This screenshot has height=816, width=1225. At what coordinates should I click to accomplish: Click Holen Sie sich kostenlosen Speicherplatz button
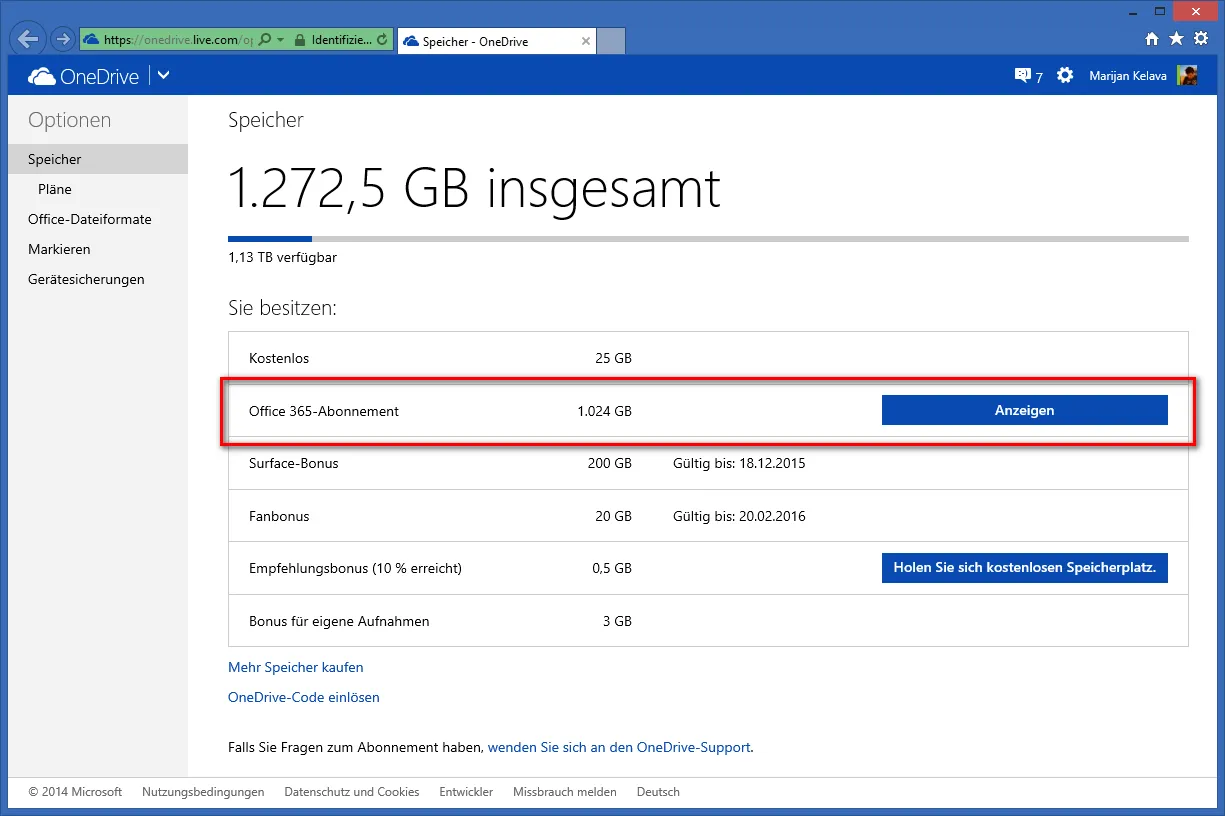click(x=1024, y=568)
